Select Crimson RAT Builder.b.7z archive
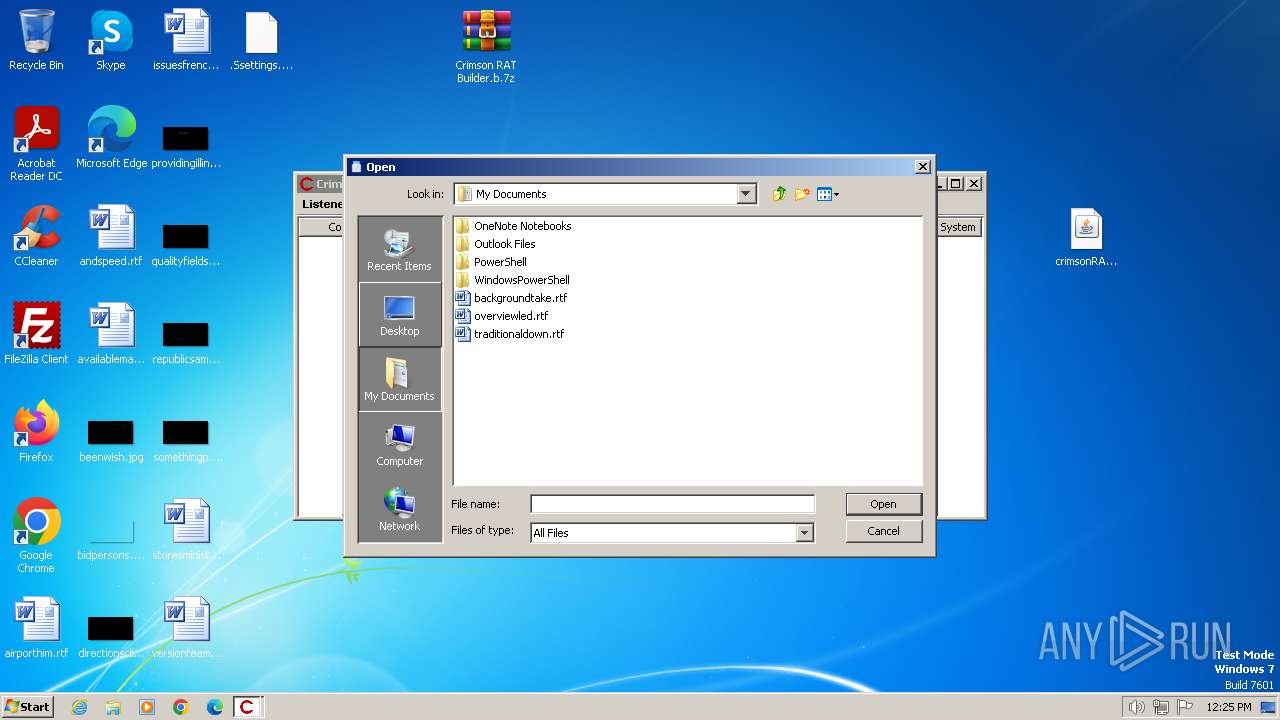Viewport: 1280px width, 720px height. point(486,46)
